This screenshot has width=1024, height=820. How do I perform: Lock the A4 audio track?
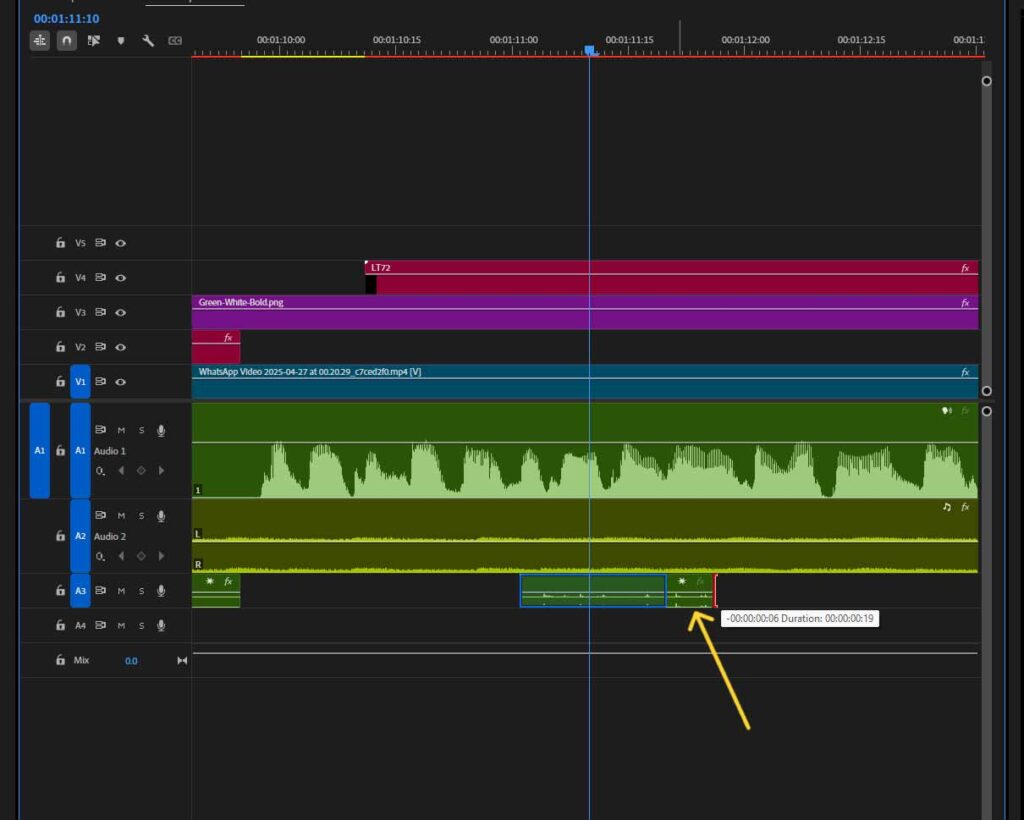tap(60, 624)
